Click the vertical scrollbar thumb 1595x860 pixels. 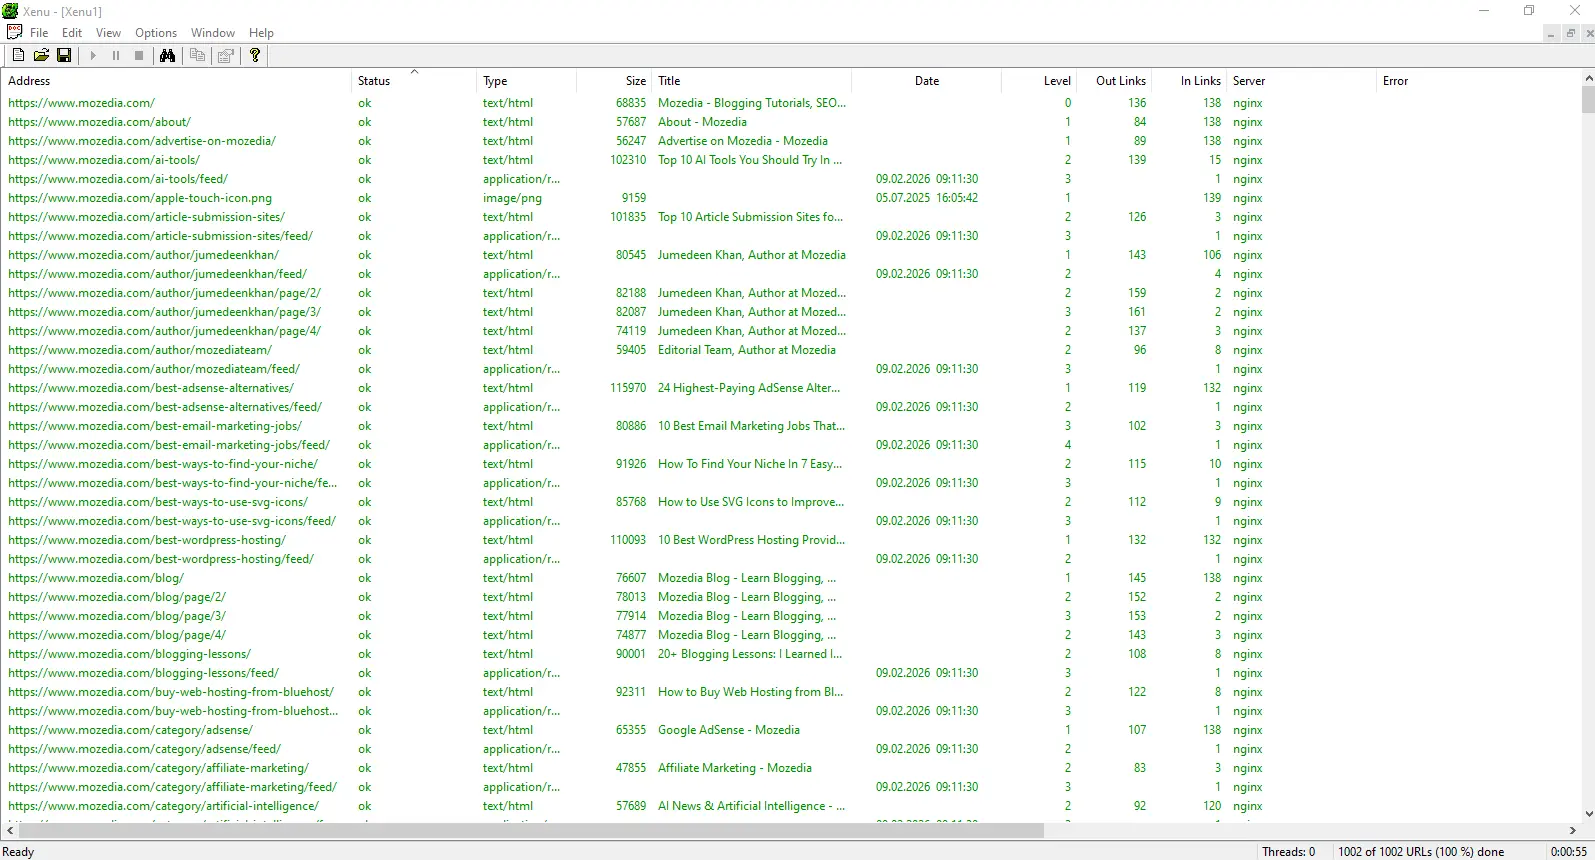(1587, 99)
